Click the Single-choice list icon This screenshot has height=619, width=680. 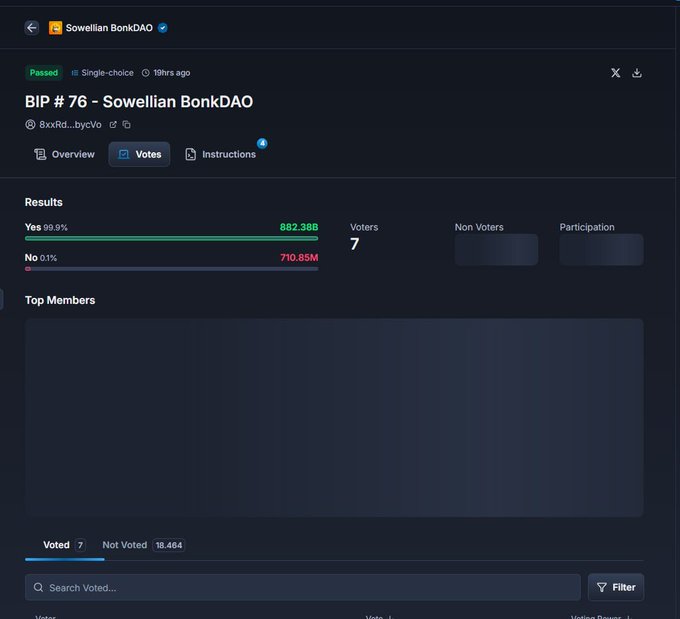[x=75, y=73]
